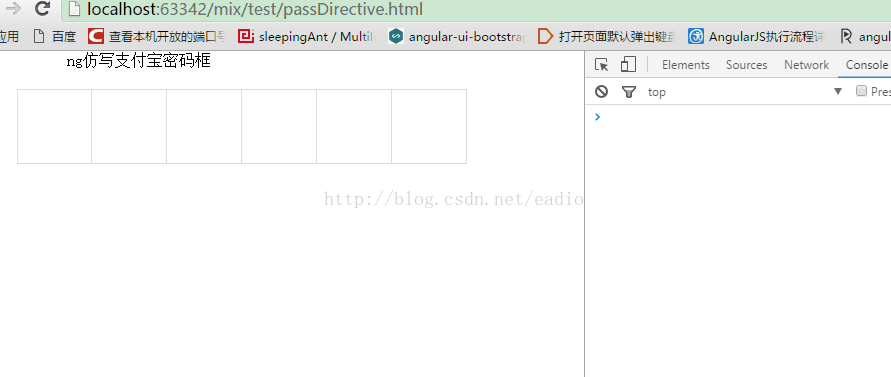
Task: Enable the Preserve log checkbox
Action: click(x=861, y=91)
